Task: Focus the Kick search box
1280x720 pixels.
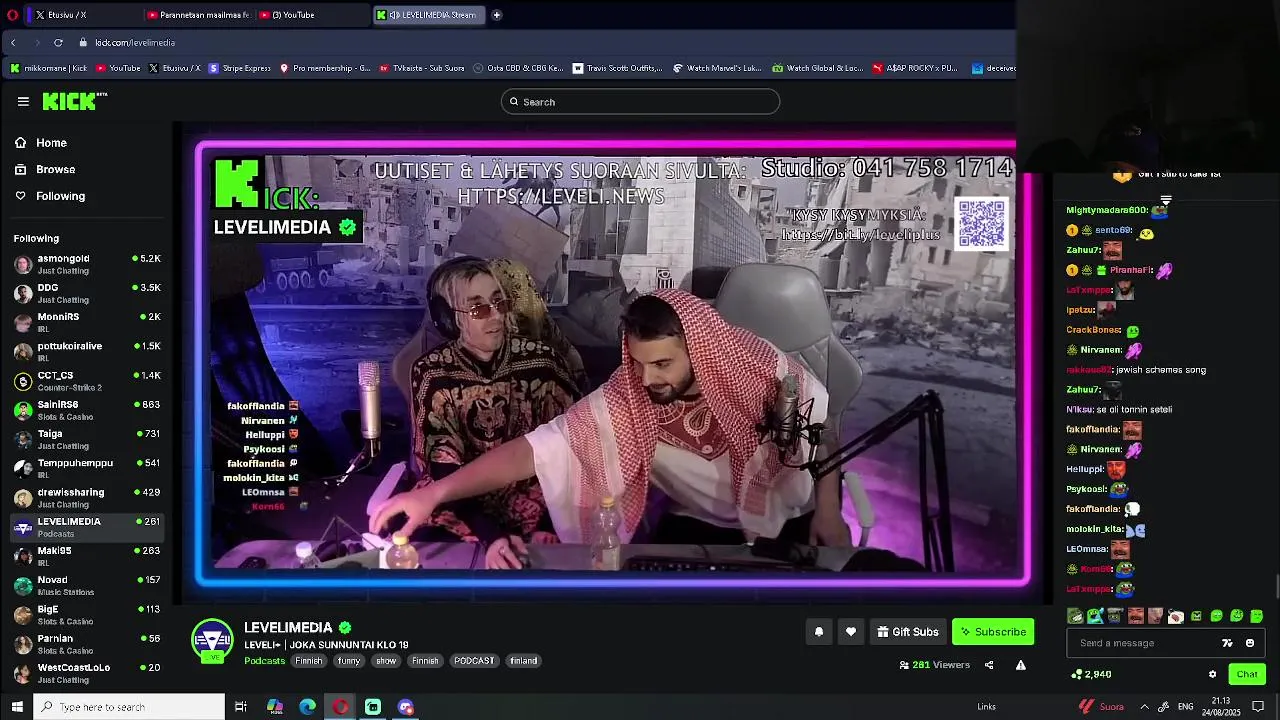Action: (x=640, y=102)
